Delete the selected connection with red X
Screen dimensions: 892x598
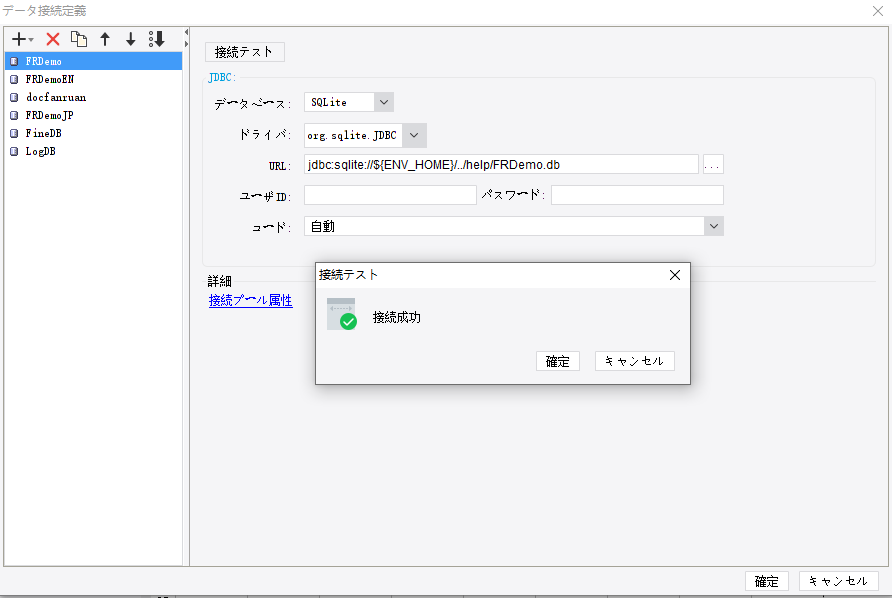(x=53, y=39)
